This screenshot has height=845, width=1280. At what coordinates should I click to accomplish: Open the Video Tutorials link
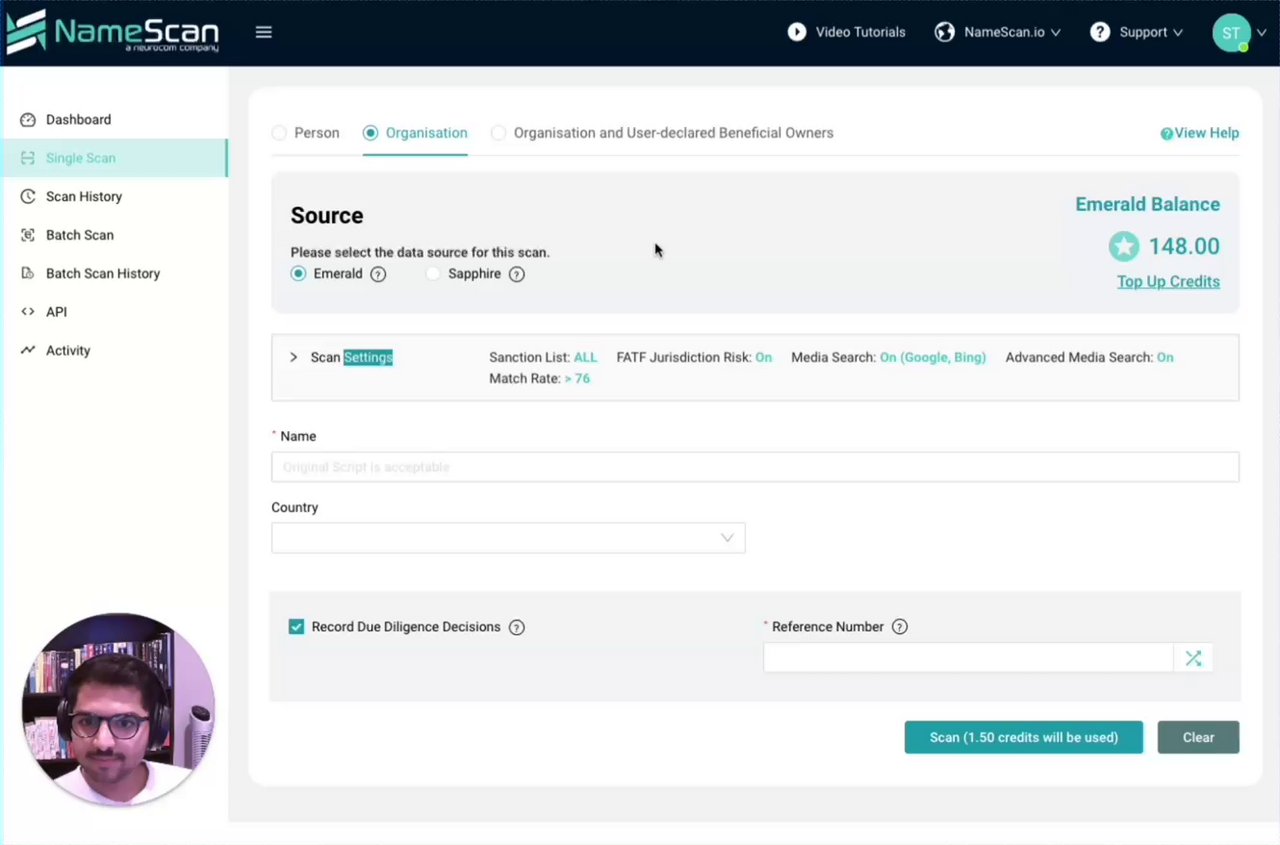click(860, 32)
